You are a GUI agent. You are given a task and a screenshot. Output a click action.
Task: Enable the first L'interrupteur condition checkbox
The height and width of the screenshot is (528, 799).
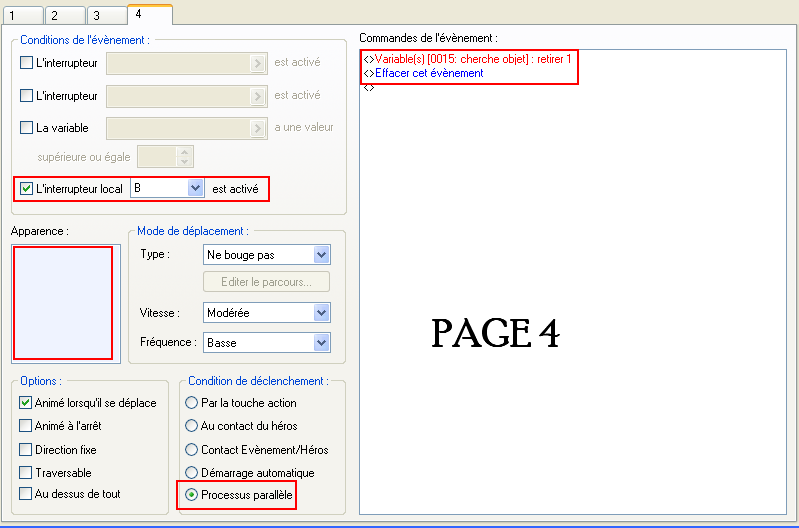point(26,63)
